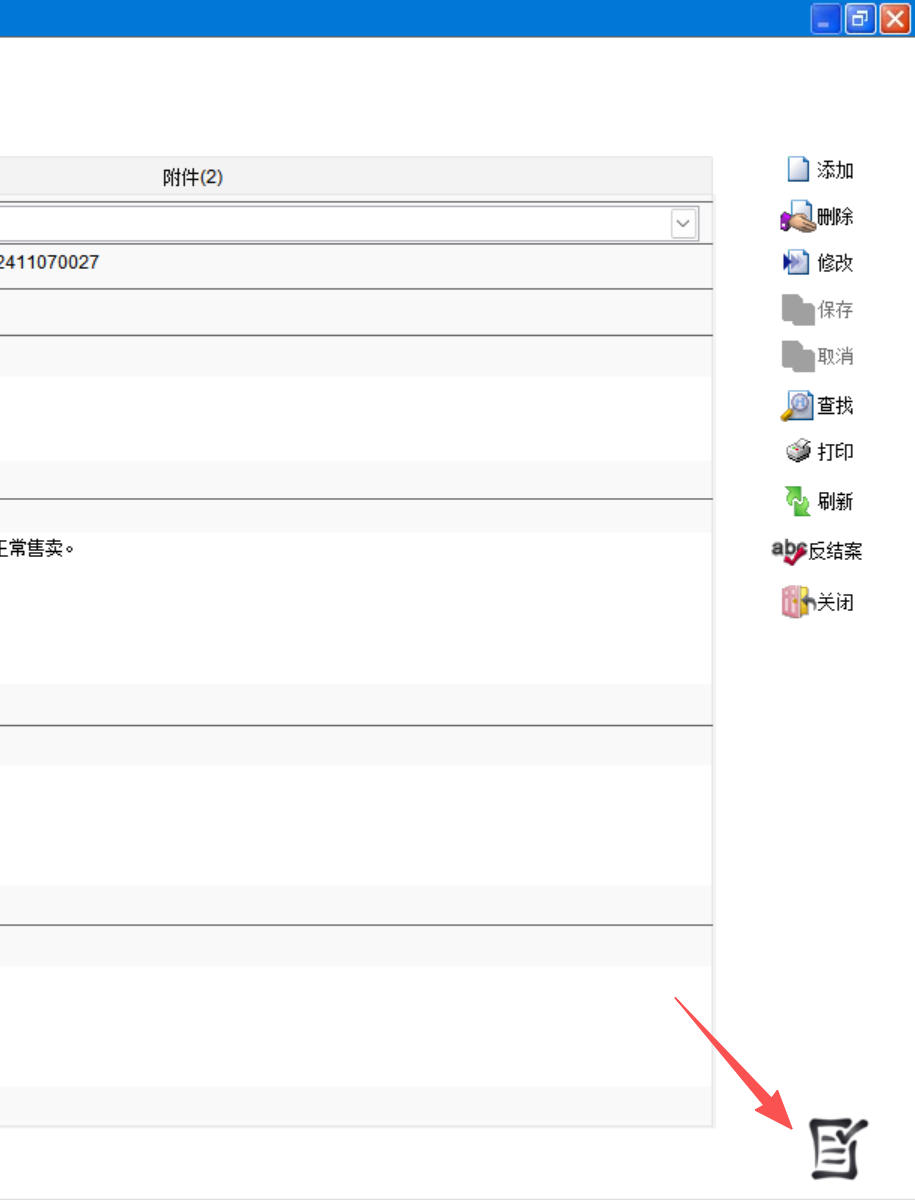Click the 关闭 (Close) door icon

coord(798,602)
